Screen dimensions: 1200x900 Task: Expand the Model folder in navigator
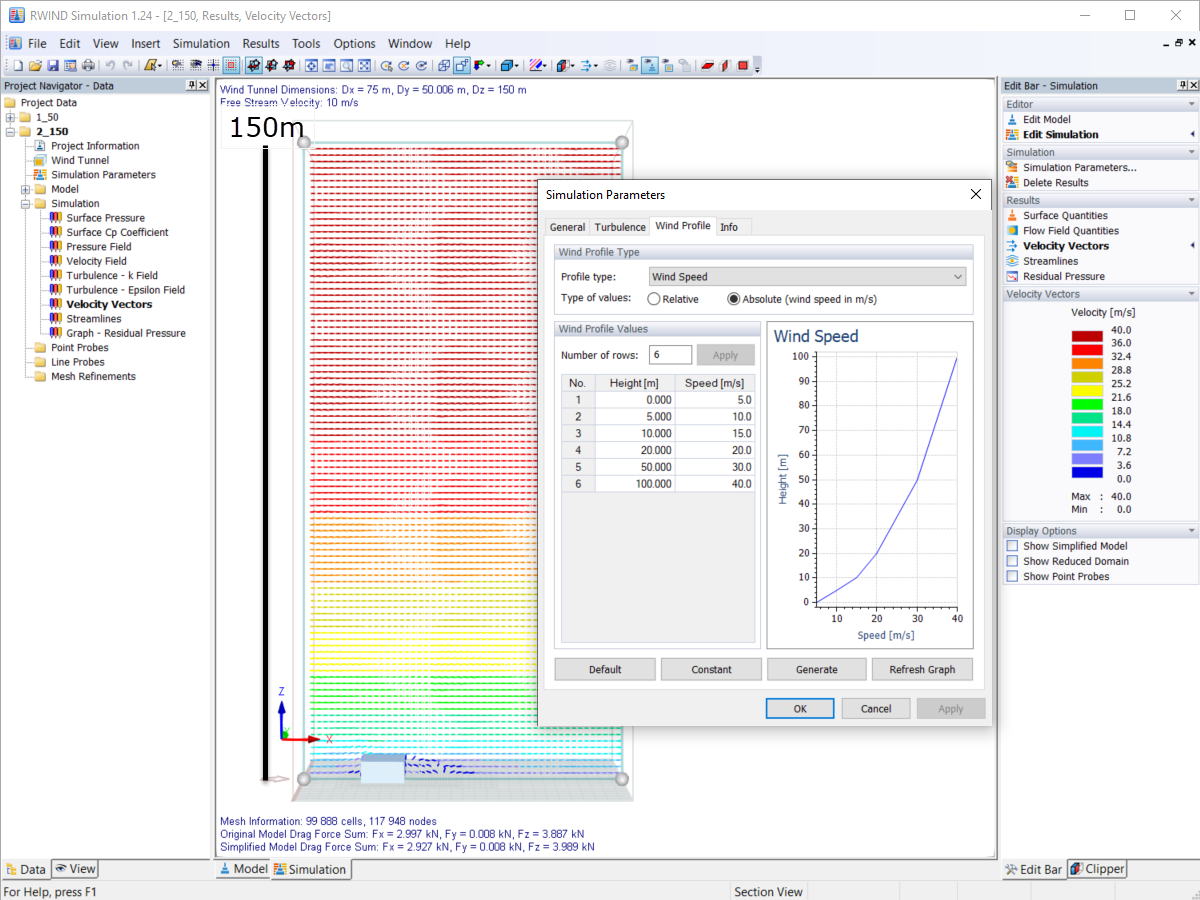(x=26, y=189)
